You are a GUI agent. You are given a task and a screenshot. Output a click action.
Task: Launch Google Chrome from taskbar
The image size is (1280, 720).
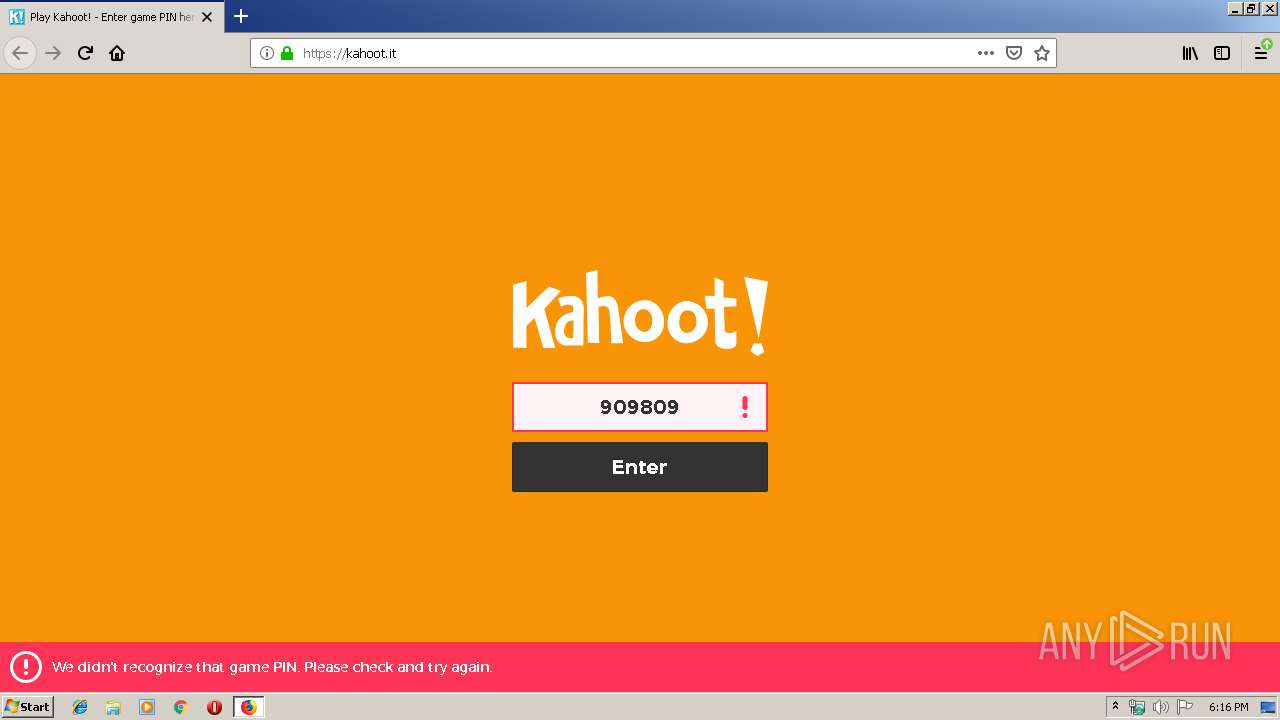pyautogui.click(x=181, y=707)
